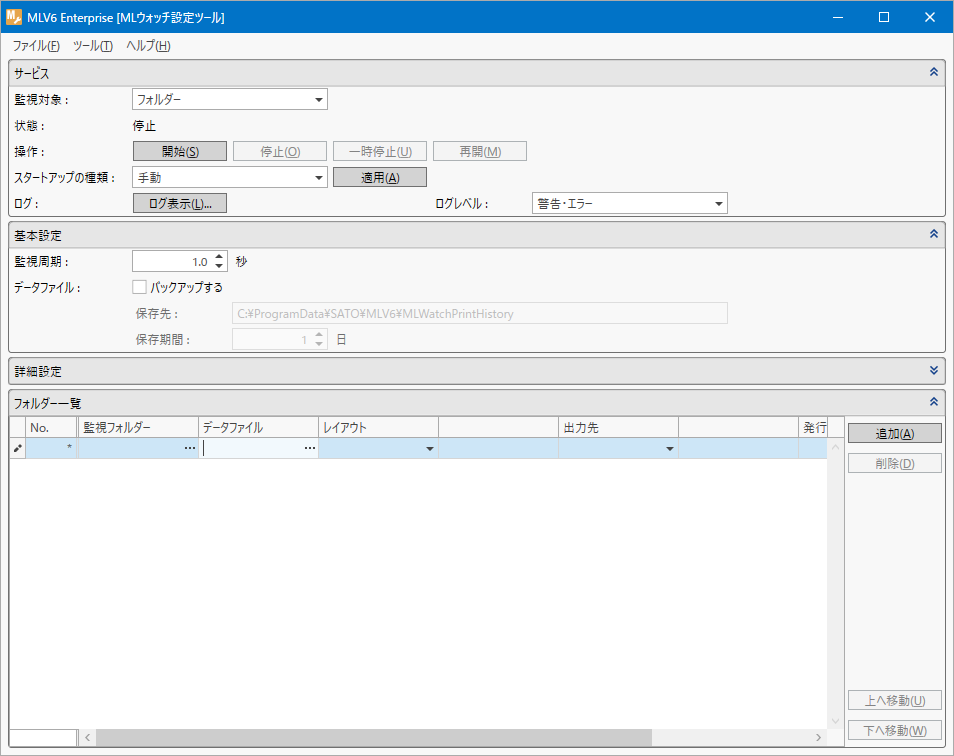
Task: Click the 監視フォルダー column header
Action: (138, 428)
